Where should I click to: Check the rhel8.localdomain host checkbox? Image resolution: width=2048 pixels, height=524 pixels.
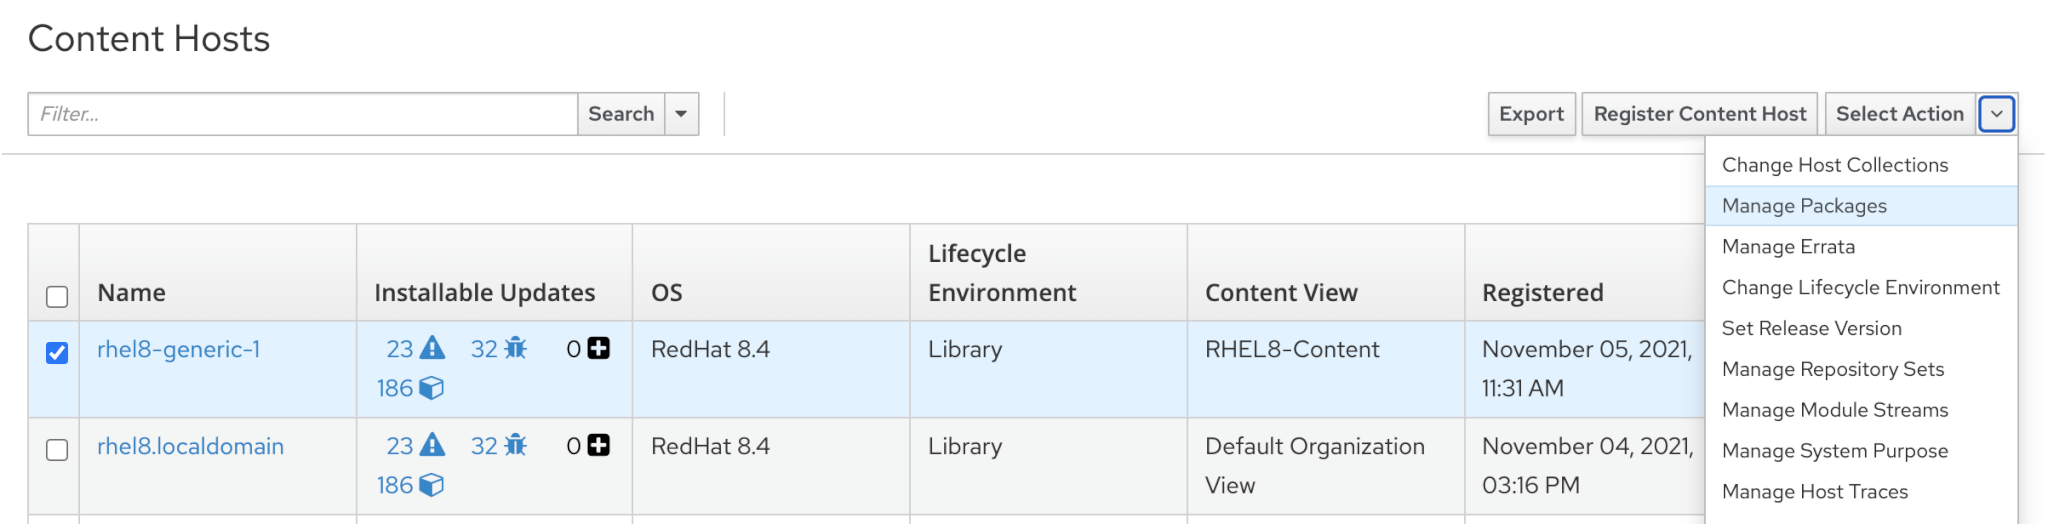(x=57, y=450)
